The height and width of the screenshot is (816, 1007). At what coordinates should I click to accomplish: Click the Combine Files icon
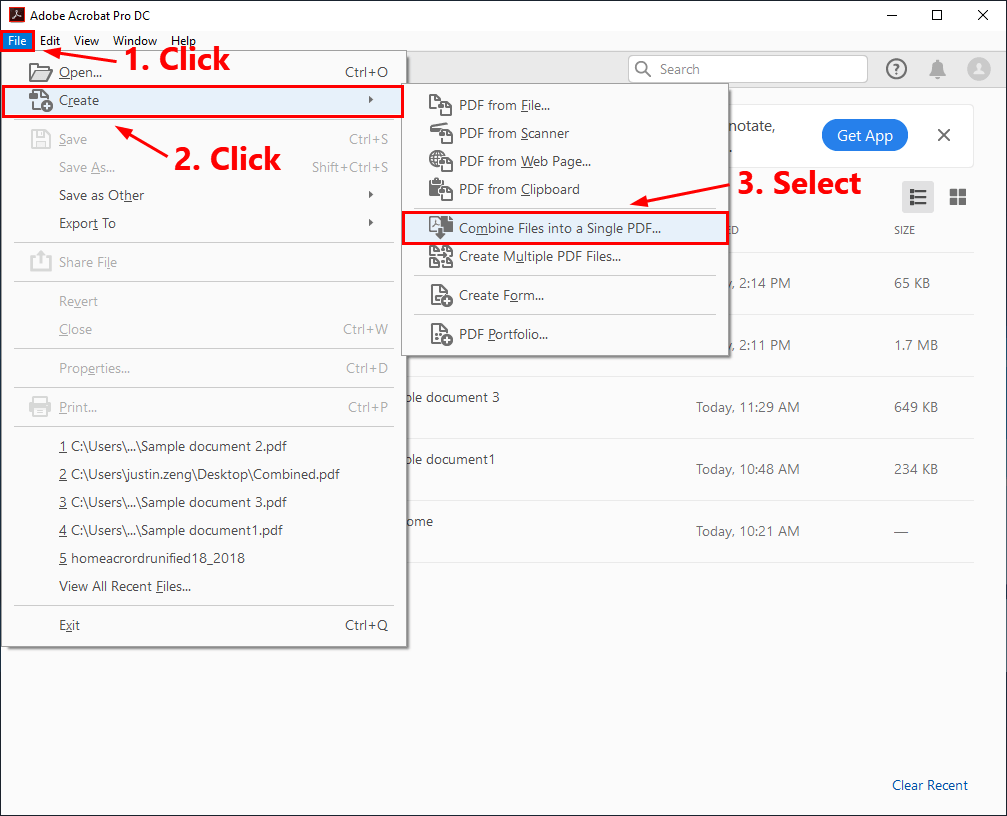(x=441, y=228)
